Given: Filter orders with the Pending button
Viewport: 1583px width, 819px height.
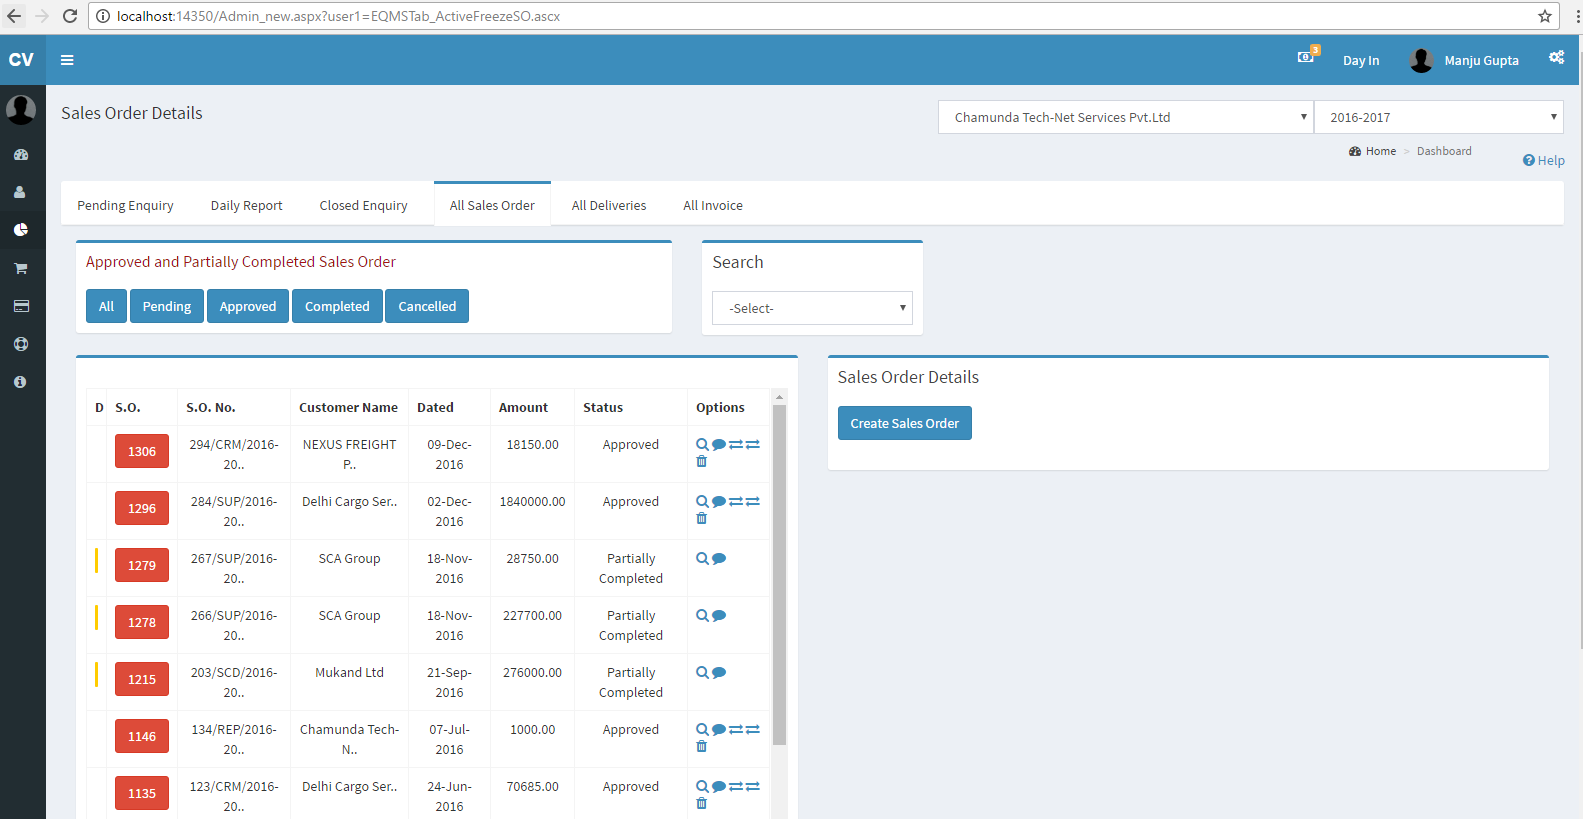Looking at the screenshot, I should [167, 306].
